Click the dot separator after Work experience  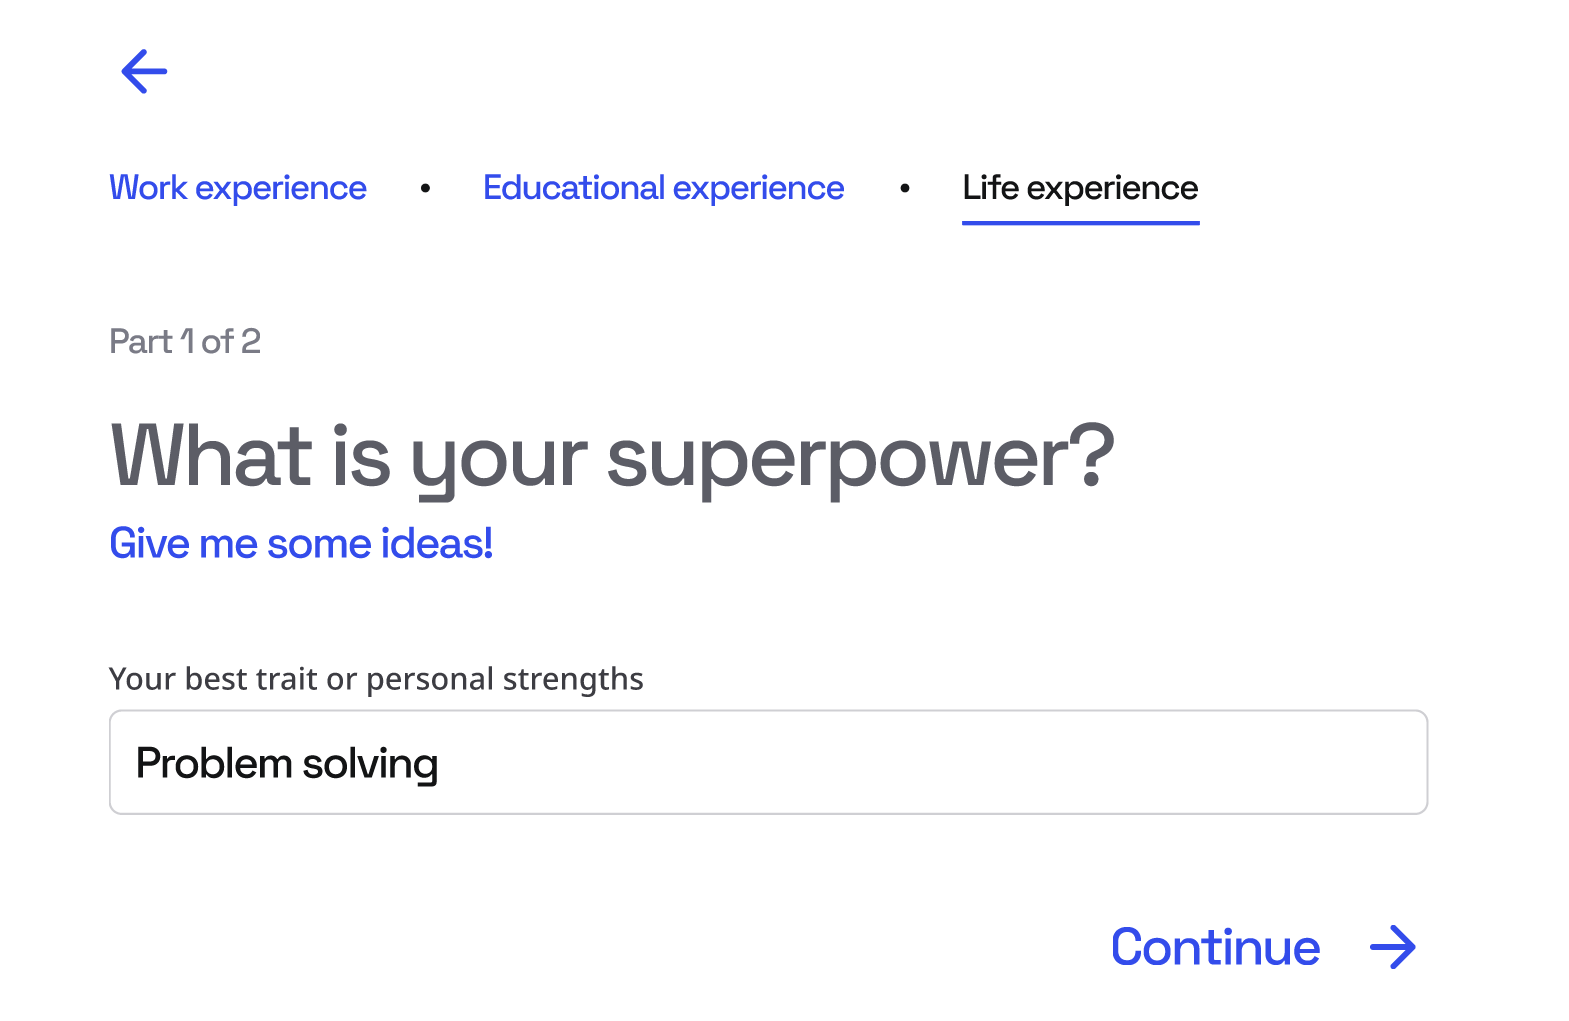[426, 188]
